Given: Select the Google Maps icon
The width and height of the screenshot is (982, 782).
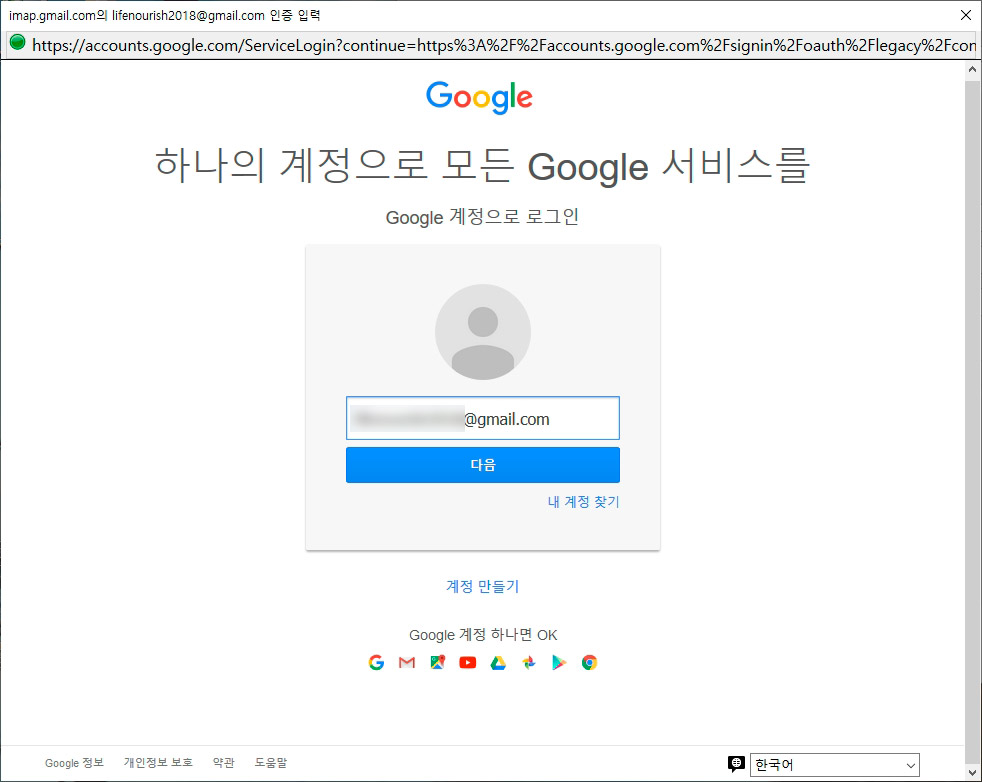Looking at the screenshot, I should 437,662.
